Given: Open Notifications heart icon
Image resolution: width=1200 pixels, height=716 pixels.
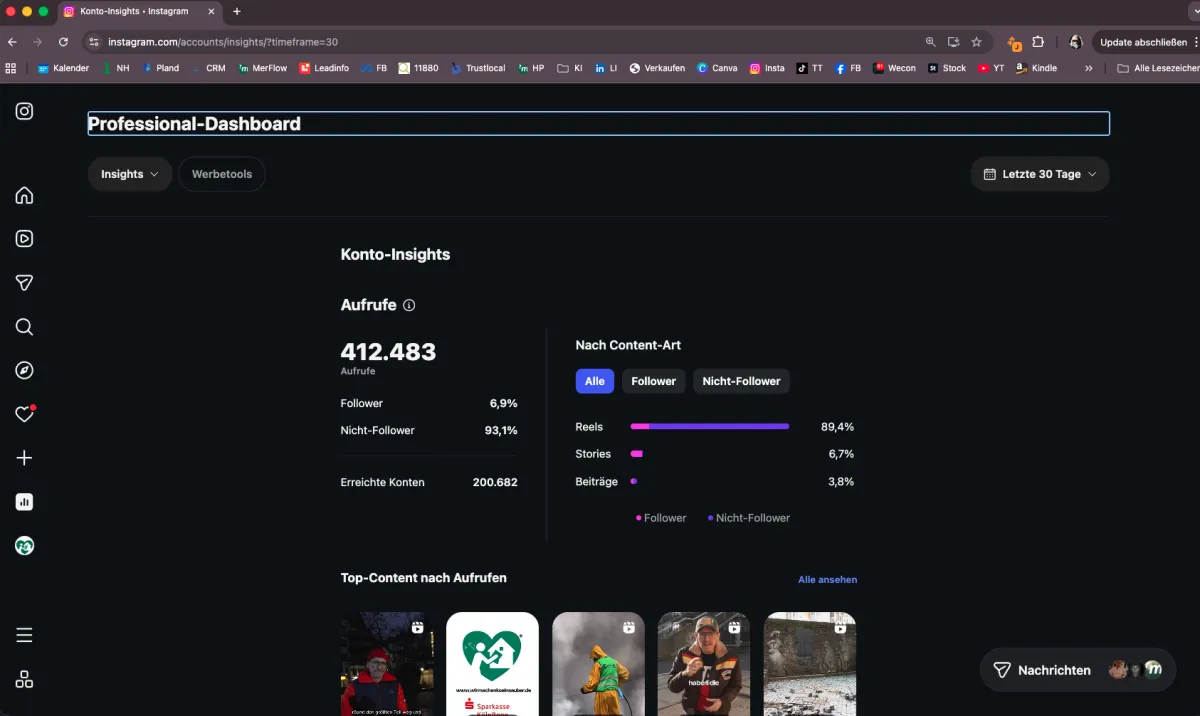Looking at the screenshot, I should (24, 414).
